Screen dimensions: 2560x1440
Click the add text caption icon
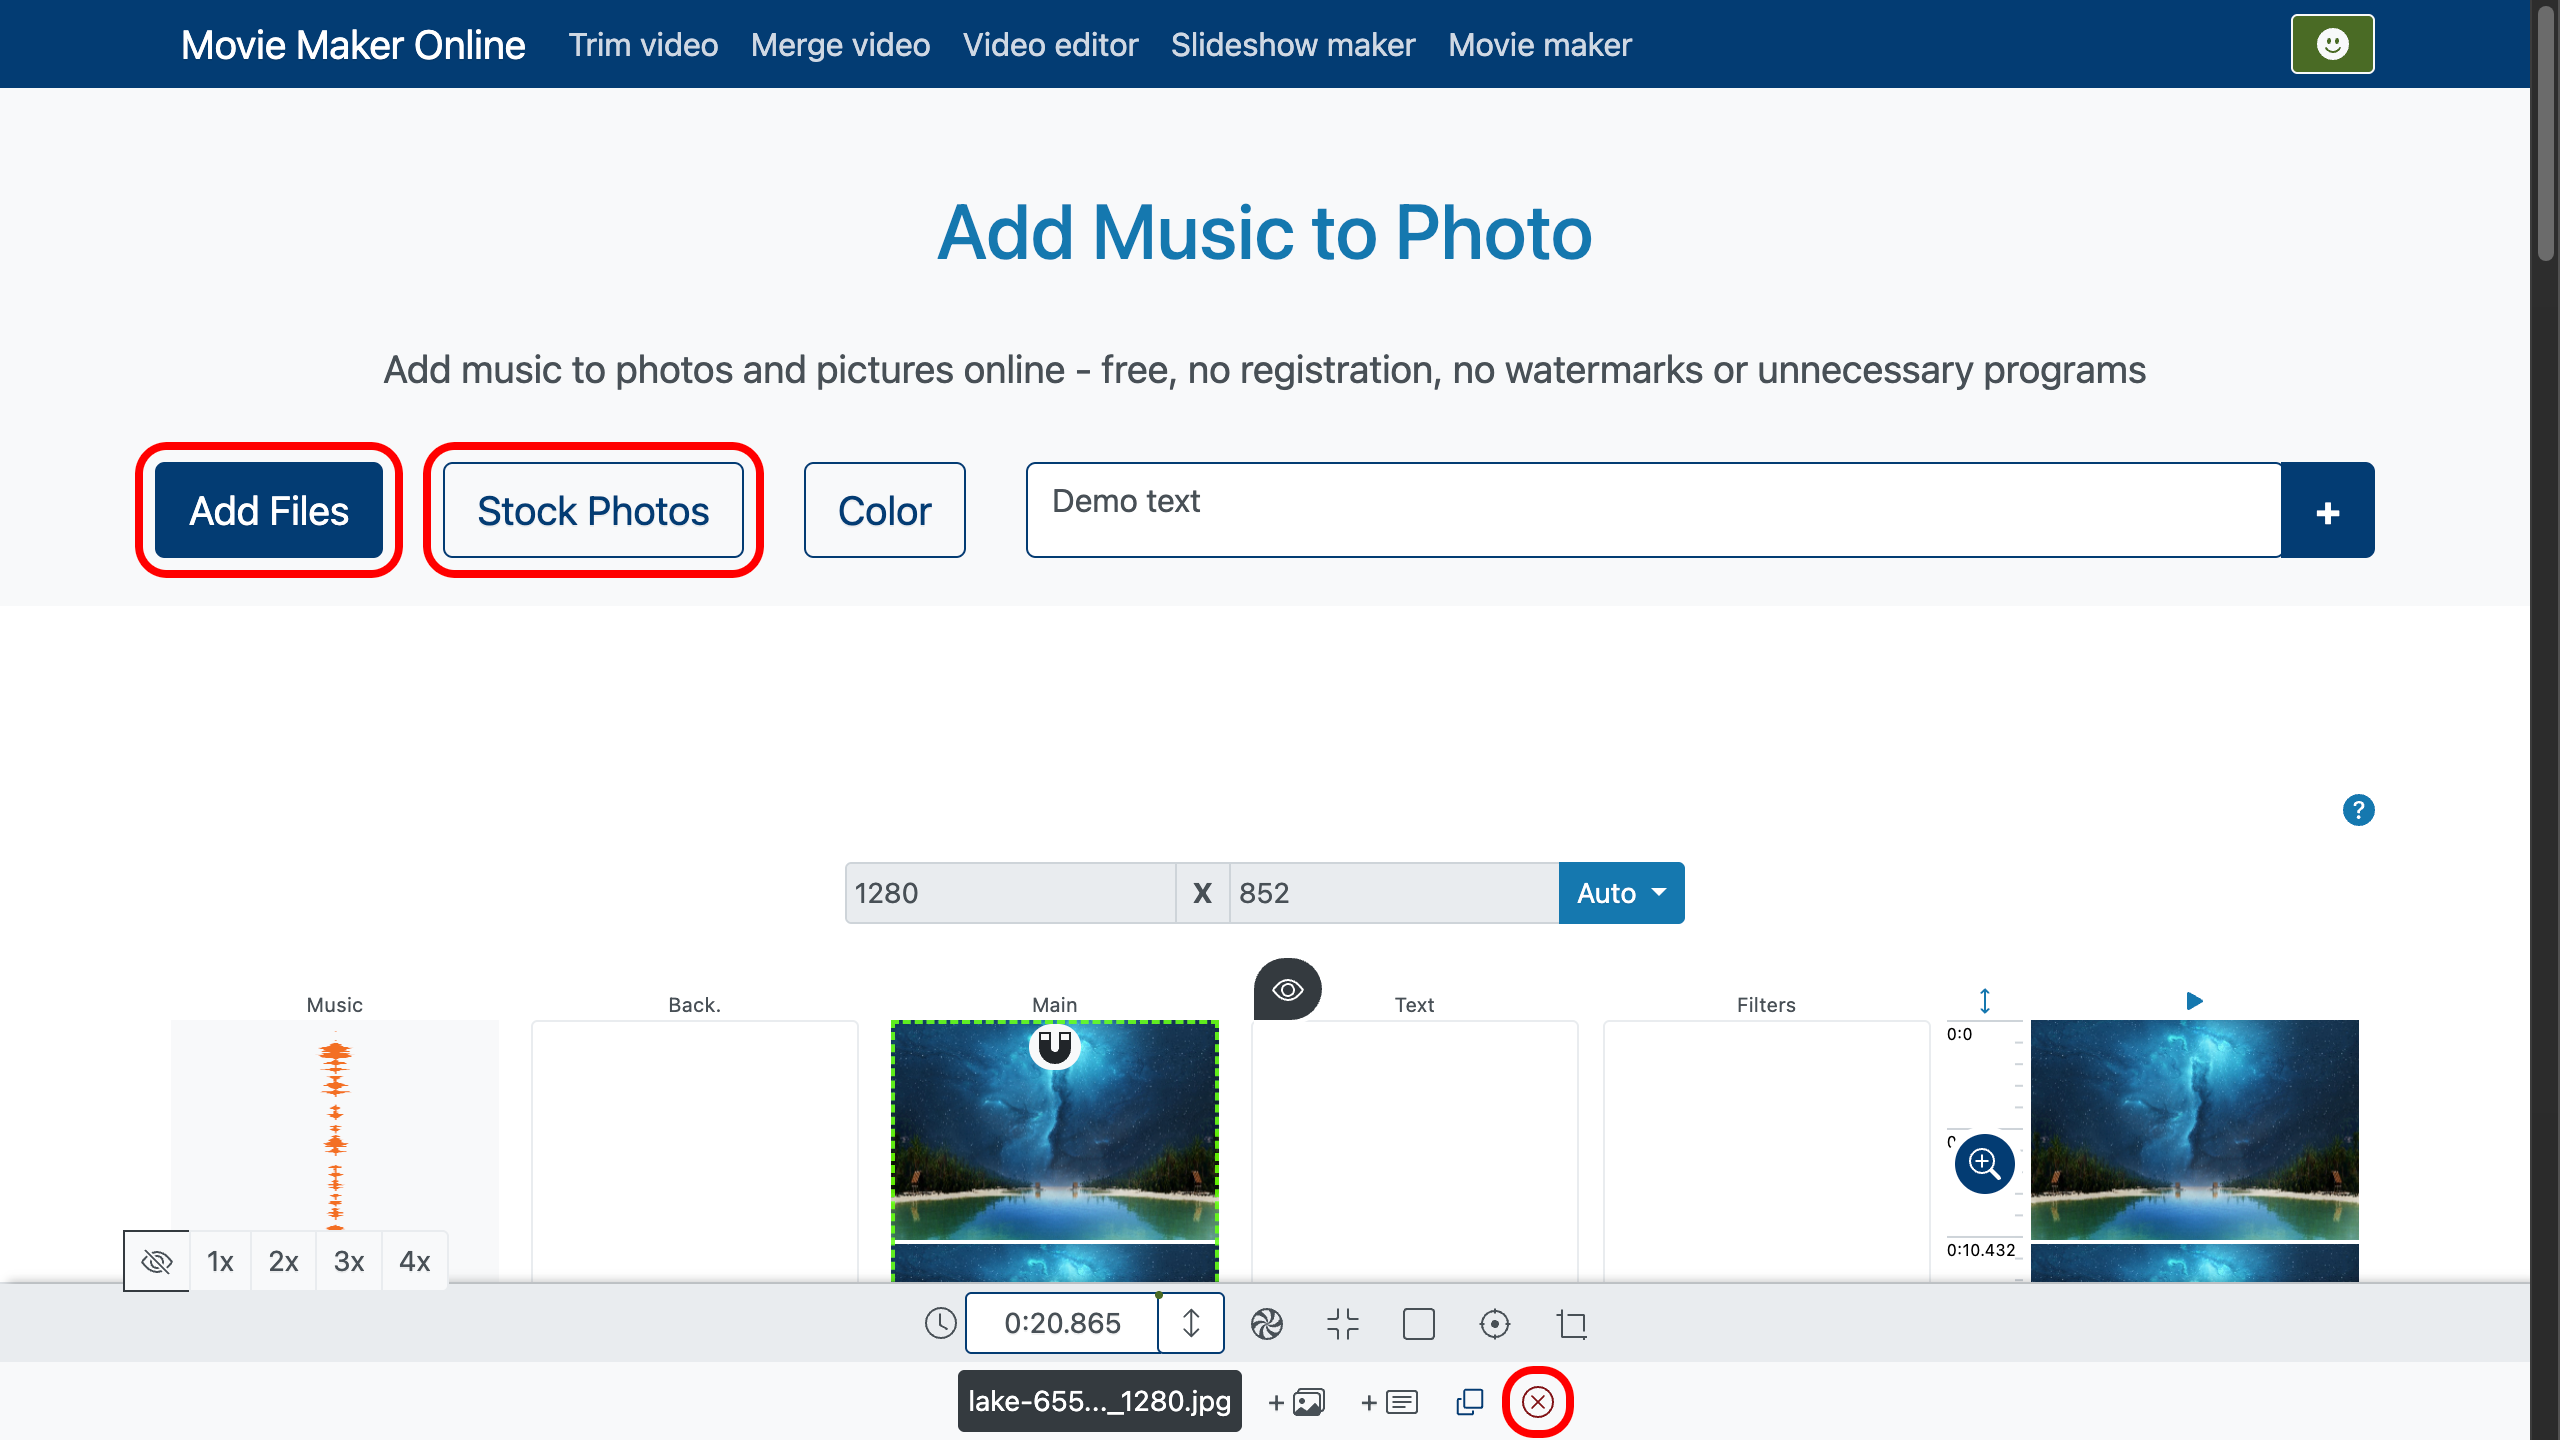1389,1402
